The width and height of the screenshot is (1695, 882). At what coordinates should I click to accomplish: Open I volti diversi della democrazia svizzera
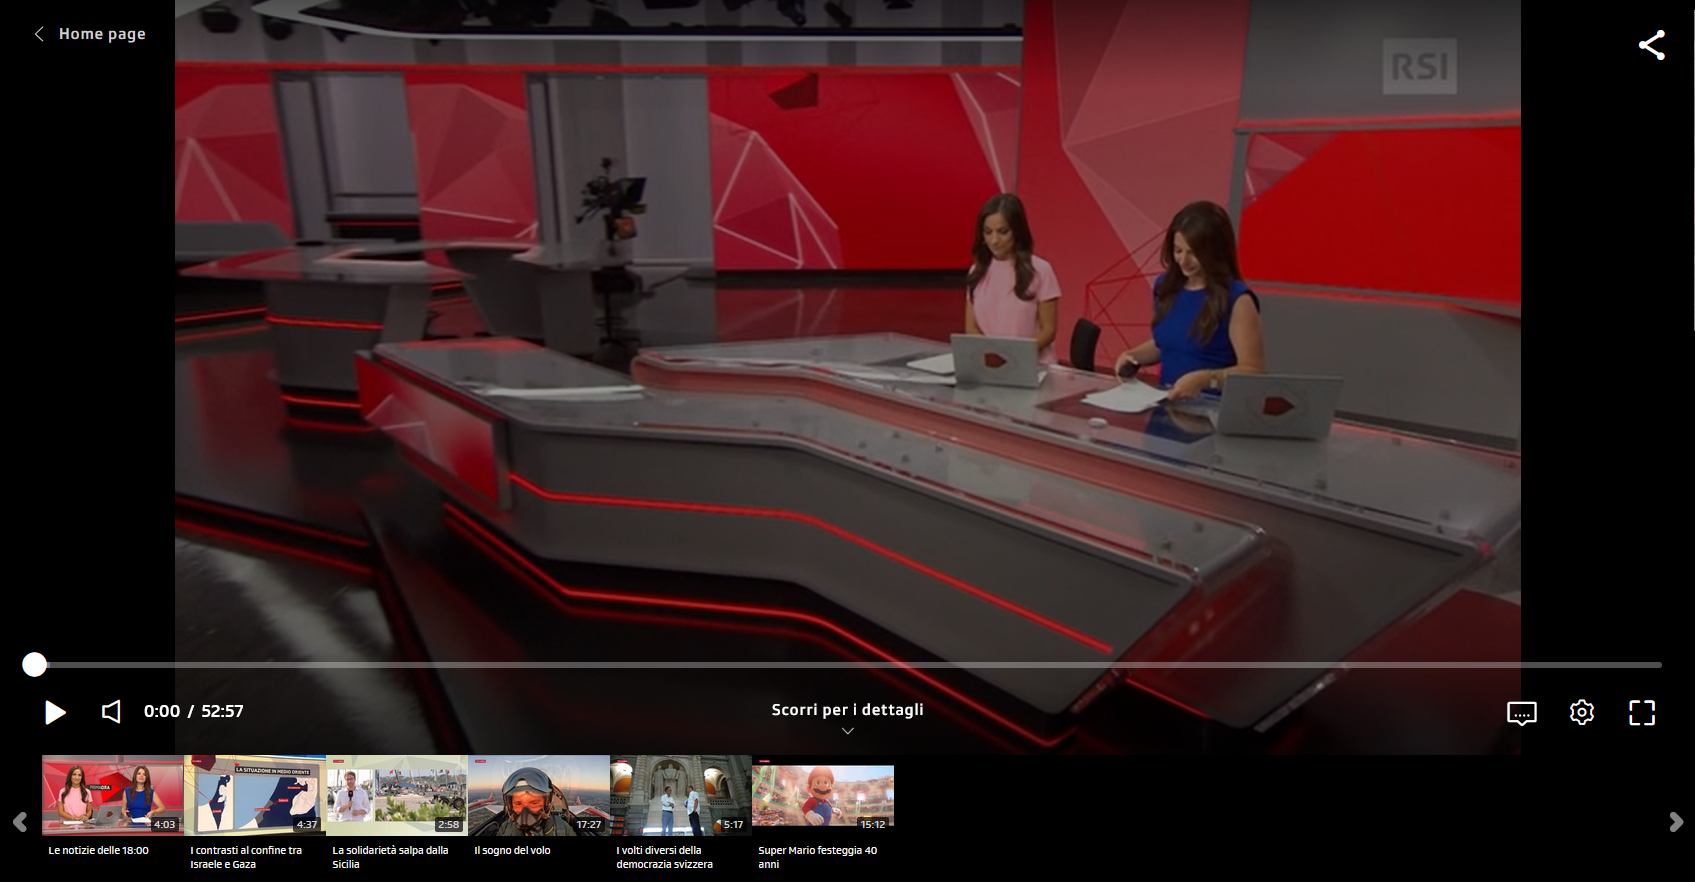(x=681, y=795)
